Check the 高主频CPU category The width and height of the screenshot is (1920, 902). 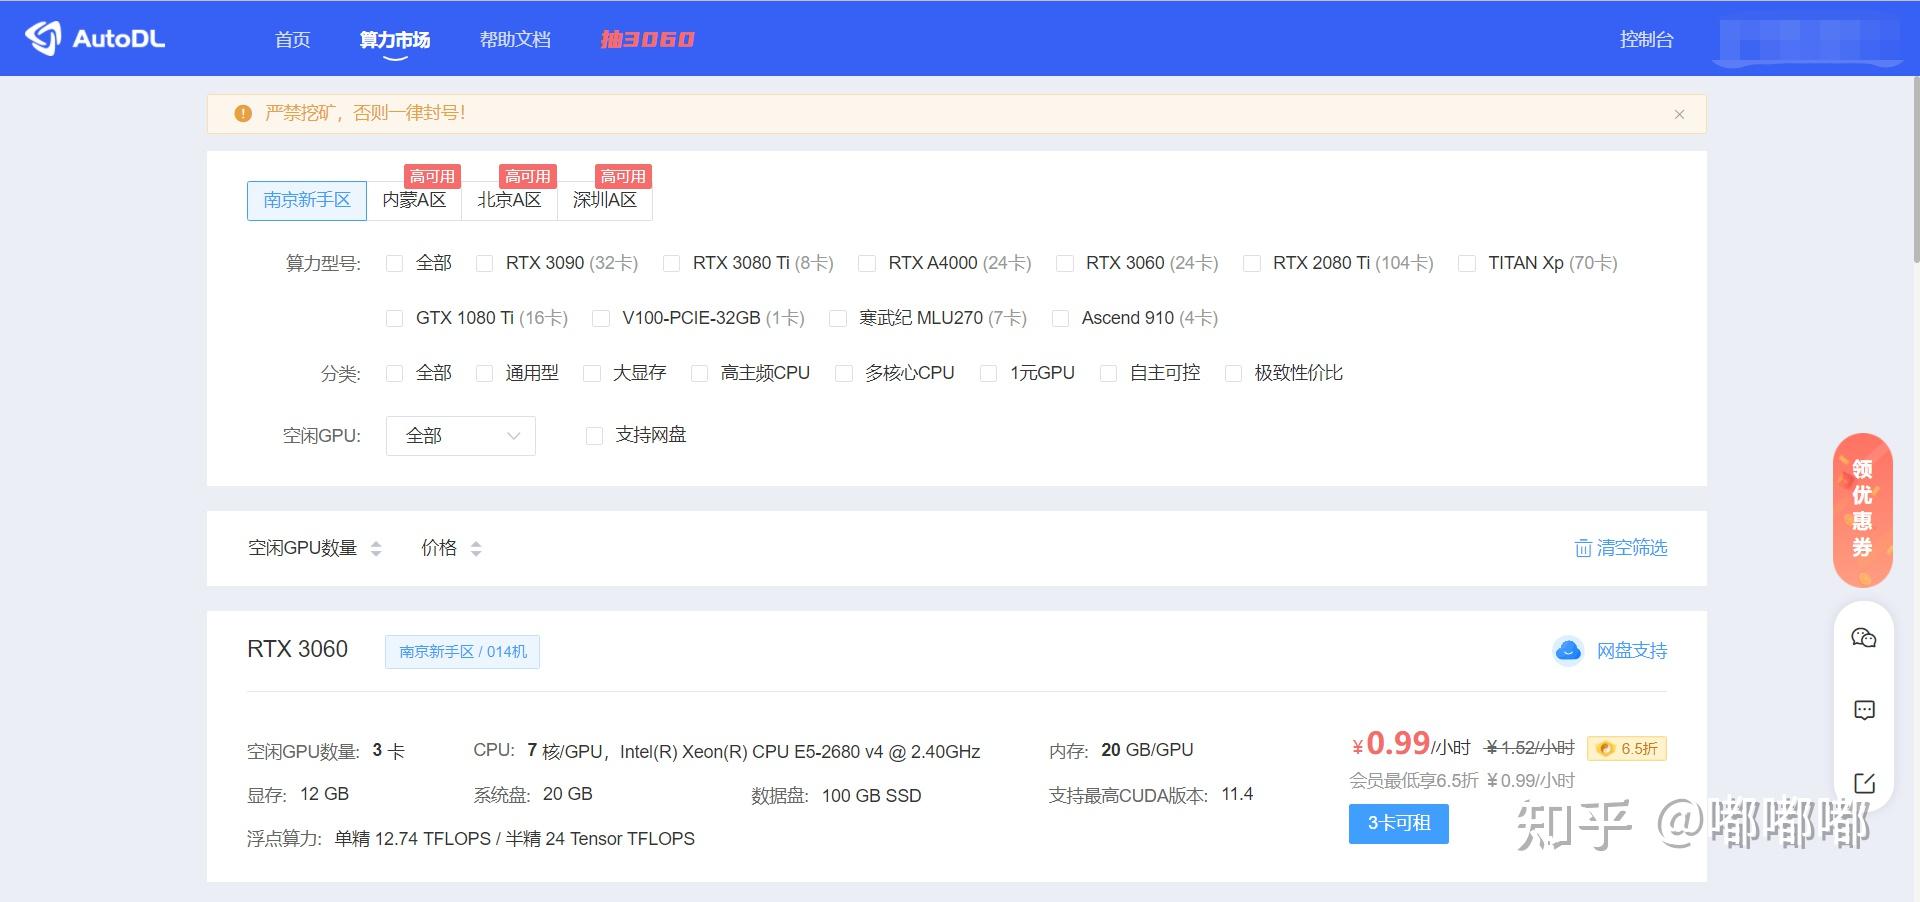(699, 373)
